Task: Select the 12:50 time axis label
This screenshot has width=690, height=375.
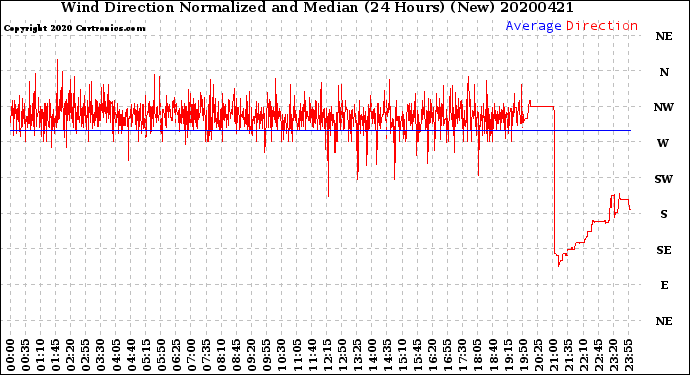Action: click(342, 355)
